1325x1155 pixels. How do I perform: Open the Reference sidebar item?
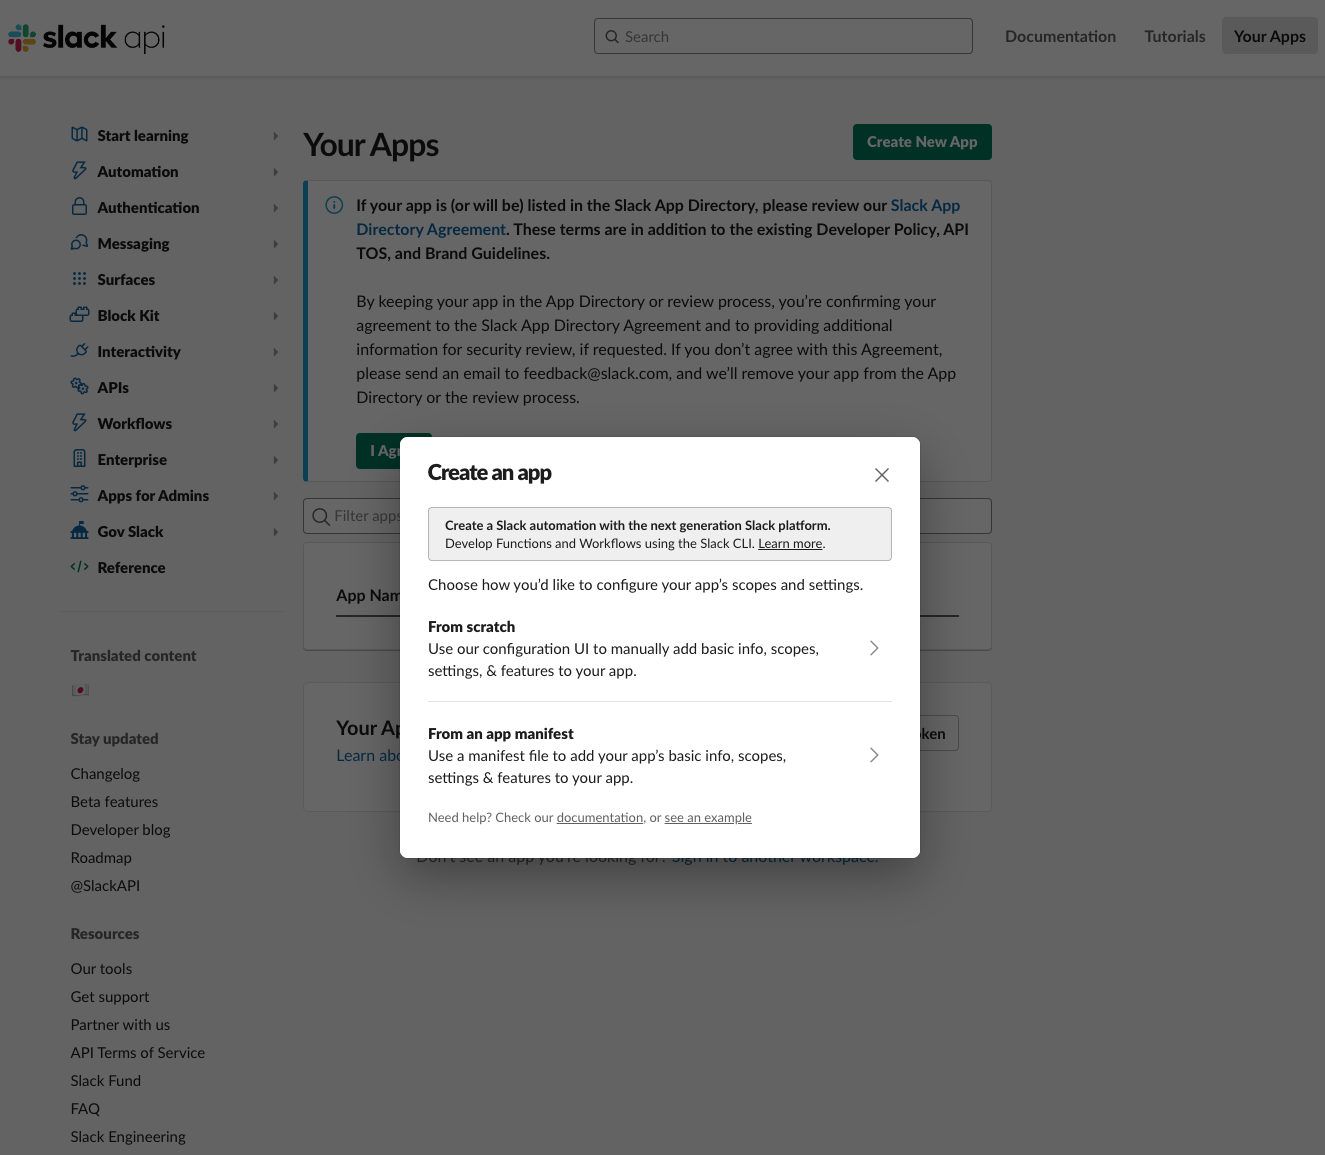point(131,567)
